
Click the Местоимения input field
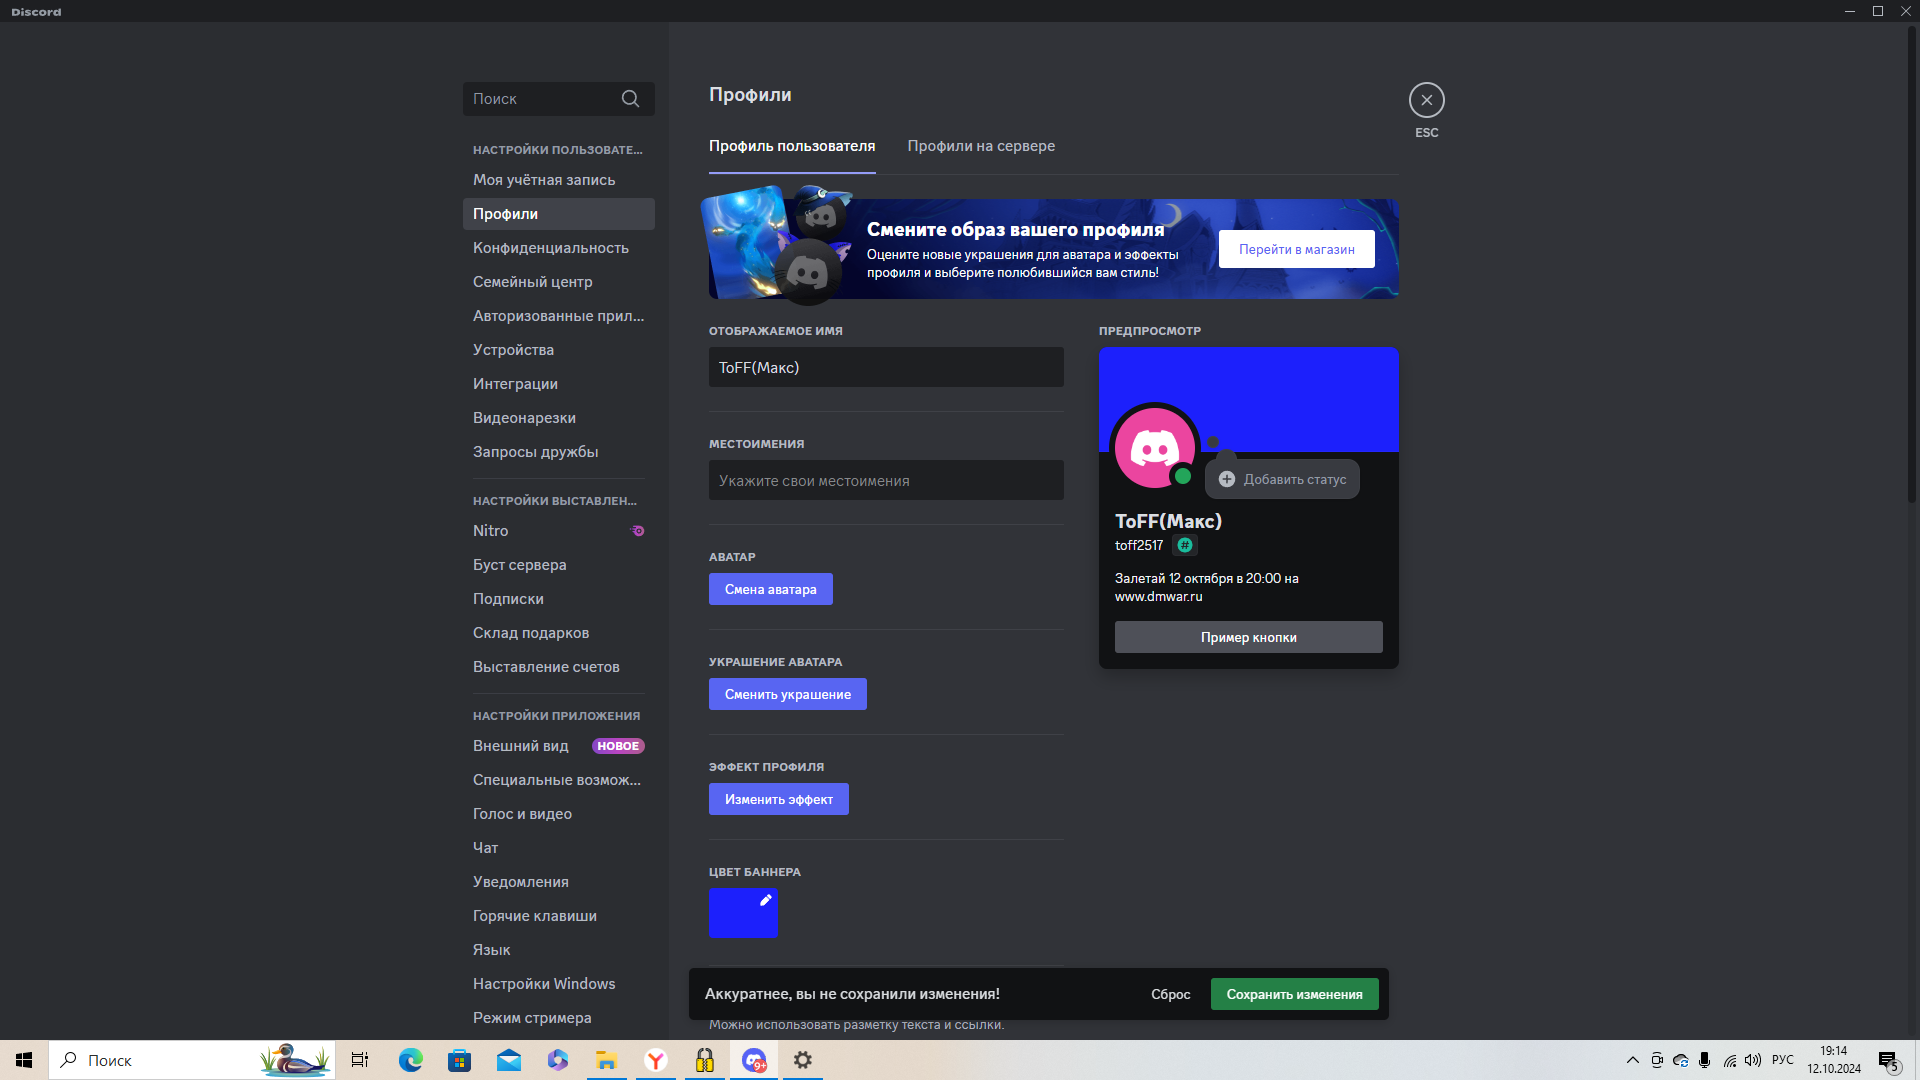(x=886, y=480)
